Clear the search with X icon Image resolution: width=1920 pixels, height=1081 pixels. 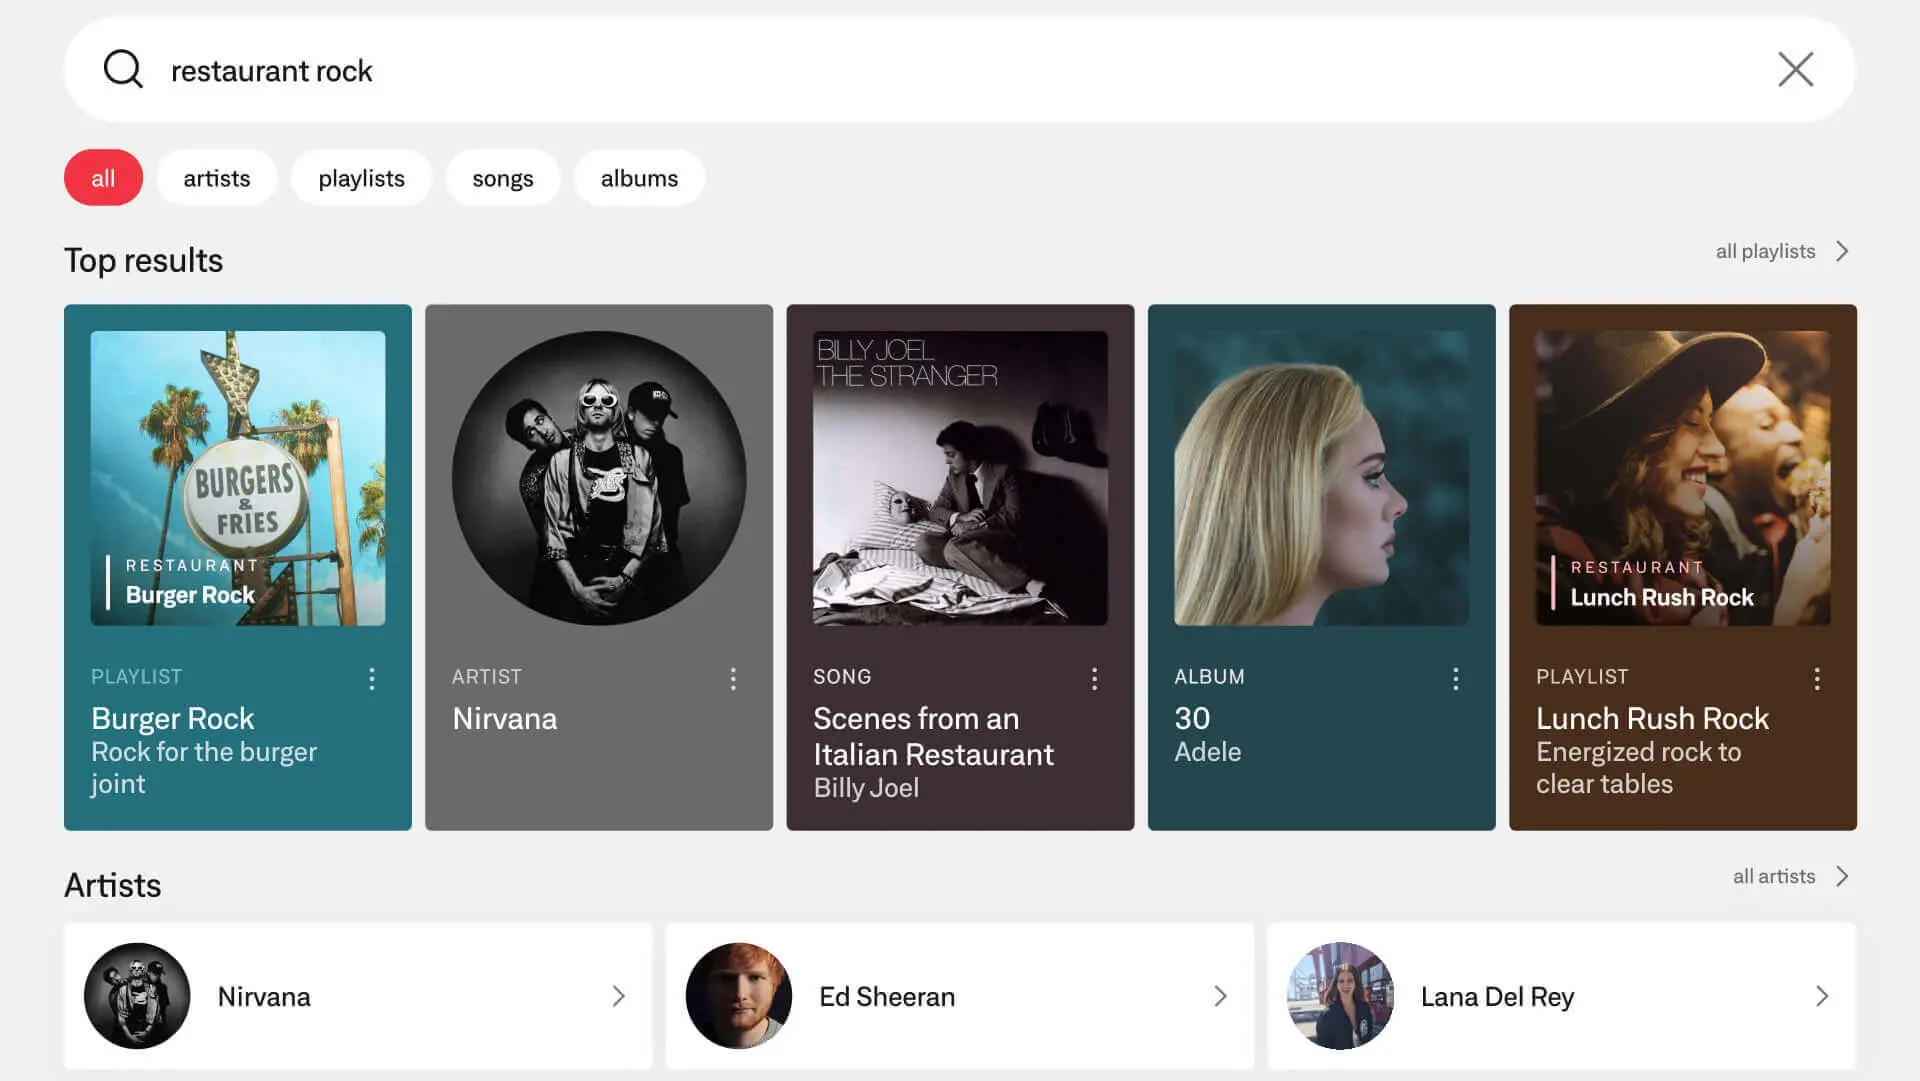click(1795, 70)
